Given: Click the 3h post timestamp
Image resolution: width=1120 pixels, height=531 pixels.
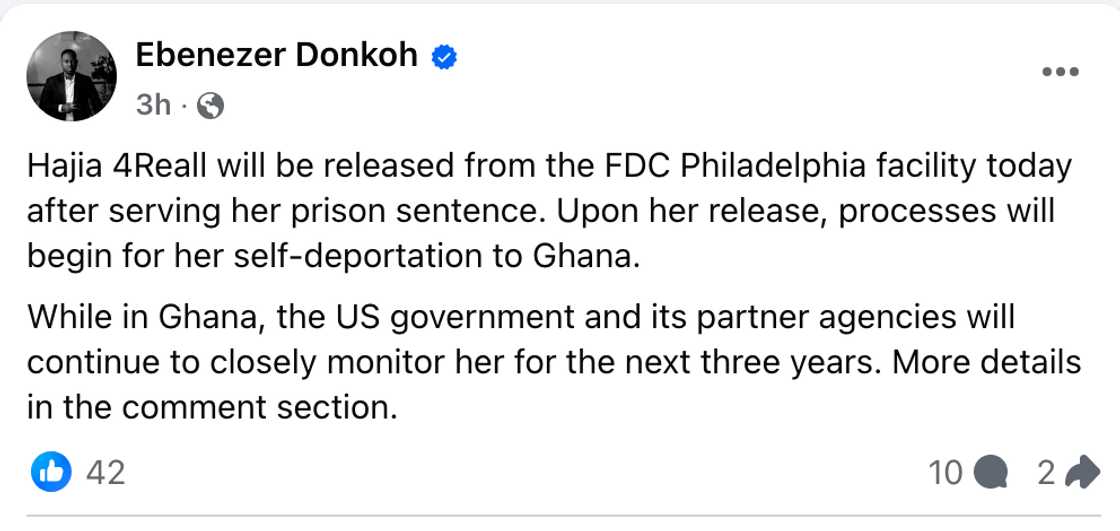Looking at the screenshot, I should [x=152, y=105].
